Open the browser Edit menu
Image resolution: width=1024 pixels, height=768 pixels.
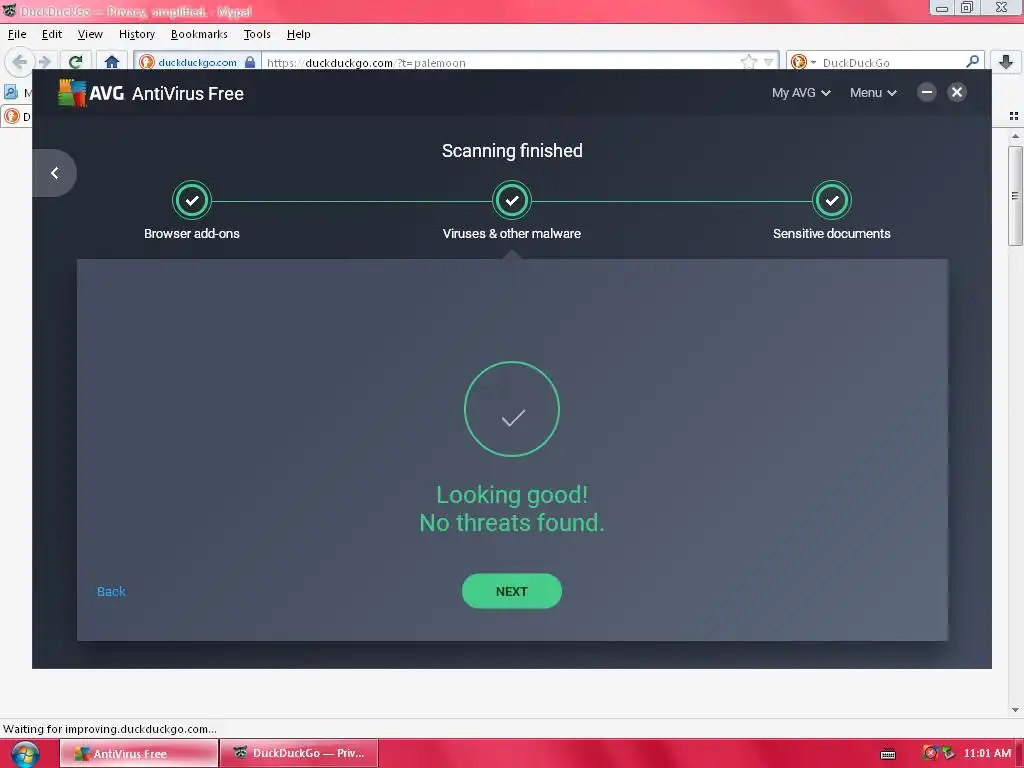pyautogui.click(x=52, y=34)
